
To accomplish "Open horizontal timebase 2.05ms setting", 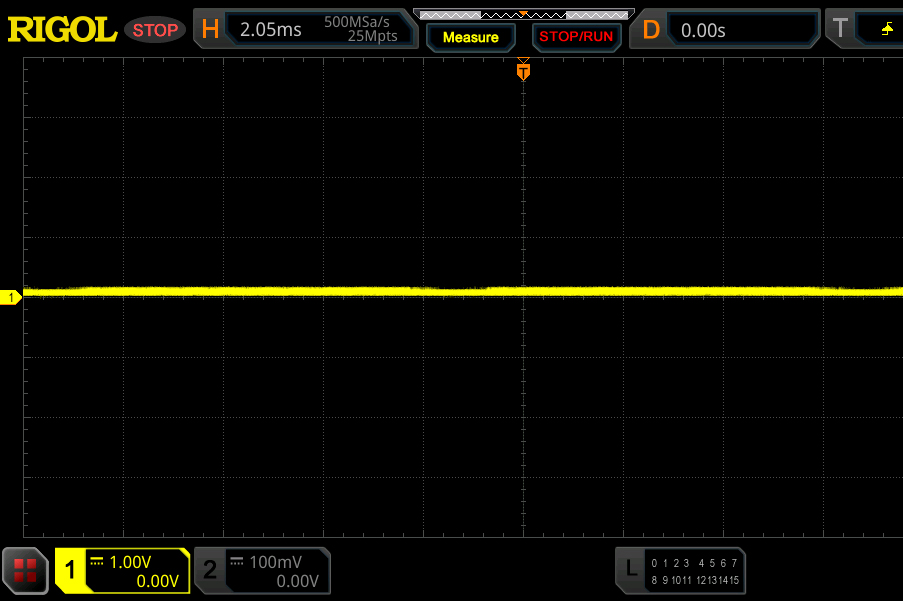I will point(271,29).
